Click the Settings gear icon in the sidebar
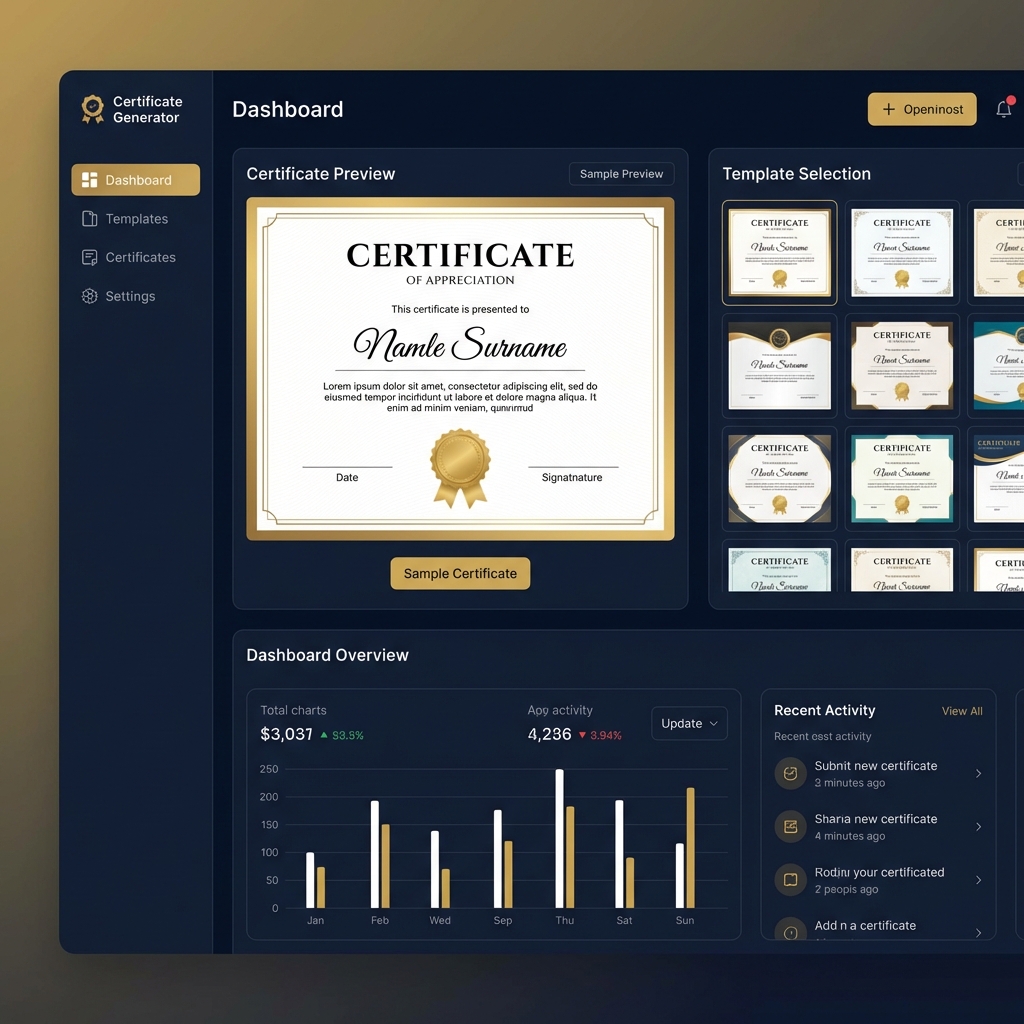The width and height of the screenshot is (1024, 1024). pos(89,296)
